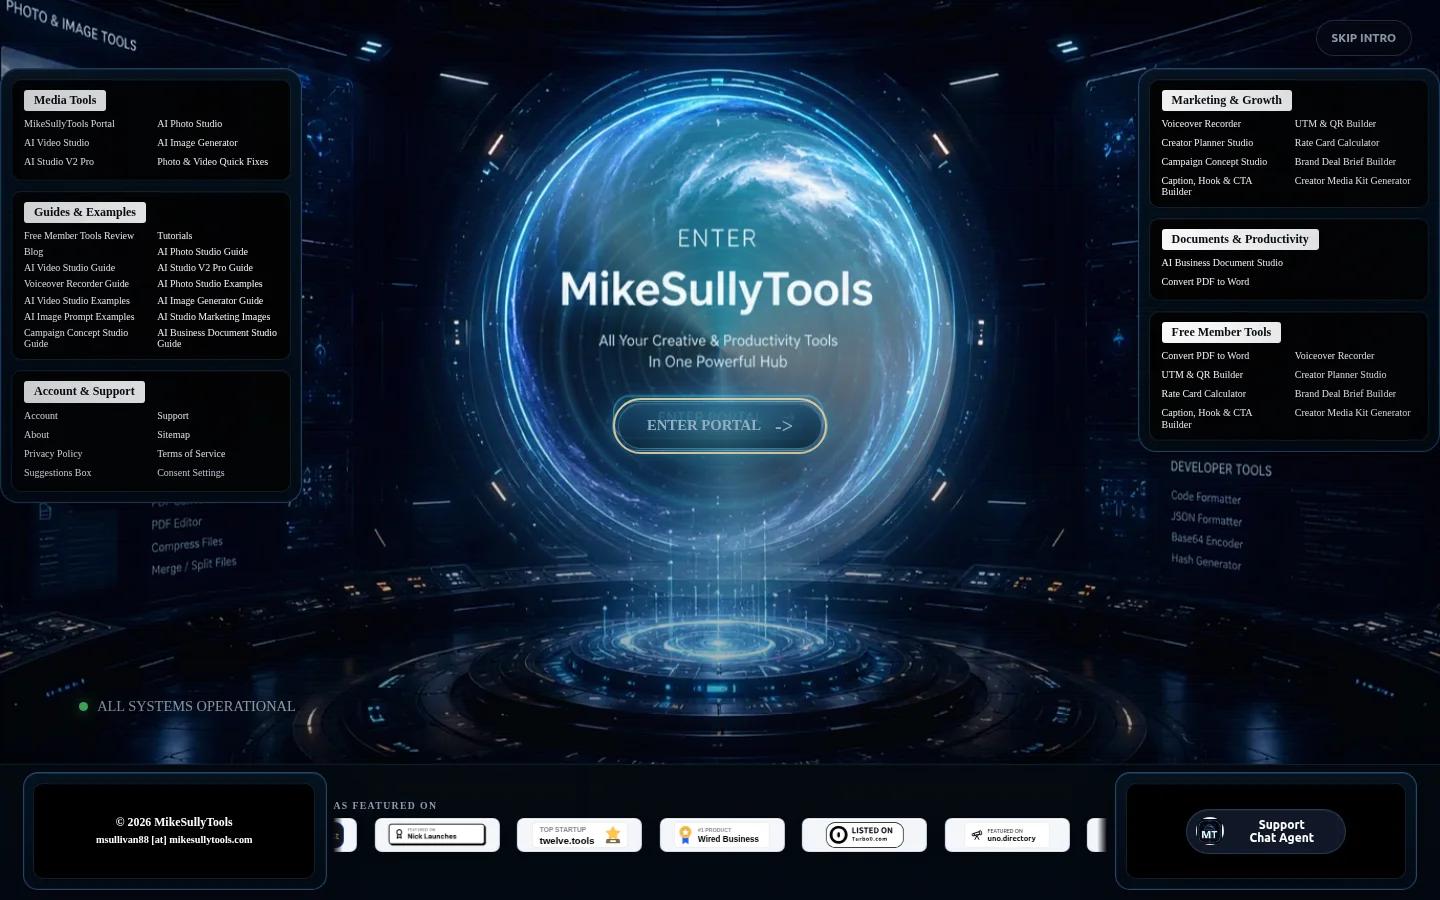
Task: Visit the Blog link
Action: pyautogui.click(x=34, y=252)
